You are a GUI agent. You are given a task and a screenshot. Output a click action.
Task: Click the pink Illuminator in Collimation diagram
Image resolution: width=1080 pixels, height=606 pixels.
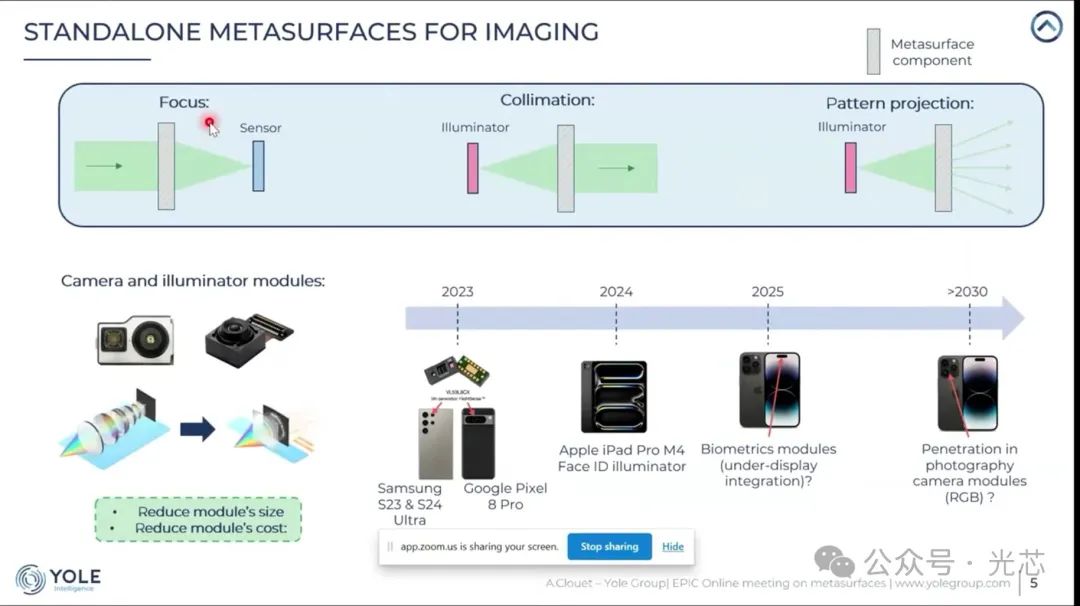pyautogui.click(x=472, y=168)
